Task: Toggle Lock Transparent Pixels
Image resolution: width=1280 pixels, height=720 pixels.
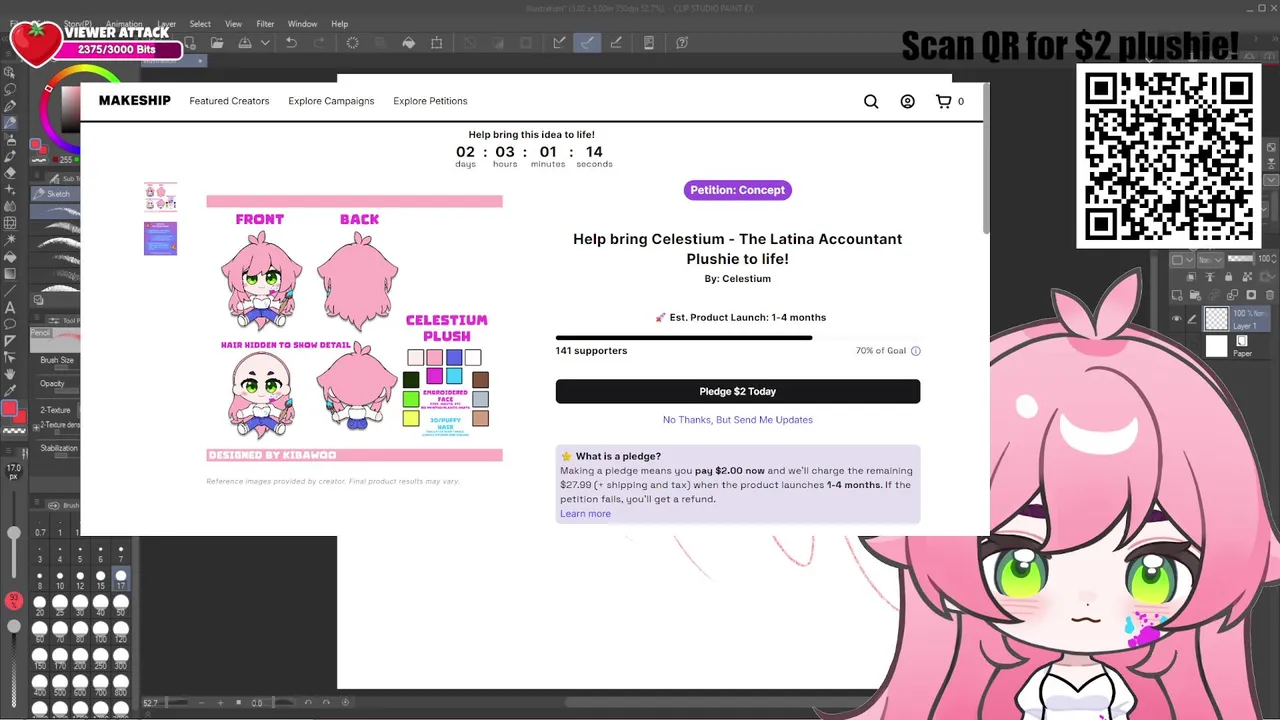Action: click(1247, 277)
